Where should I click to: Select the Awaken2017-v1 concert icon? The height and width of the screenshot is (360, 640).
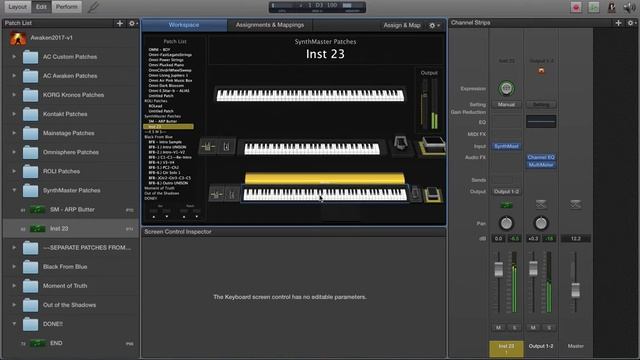coord(18,38)
